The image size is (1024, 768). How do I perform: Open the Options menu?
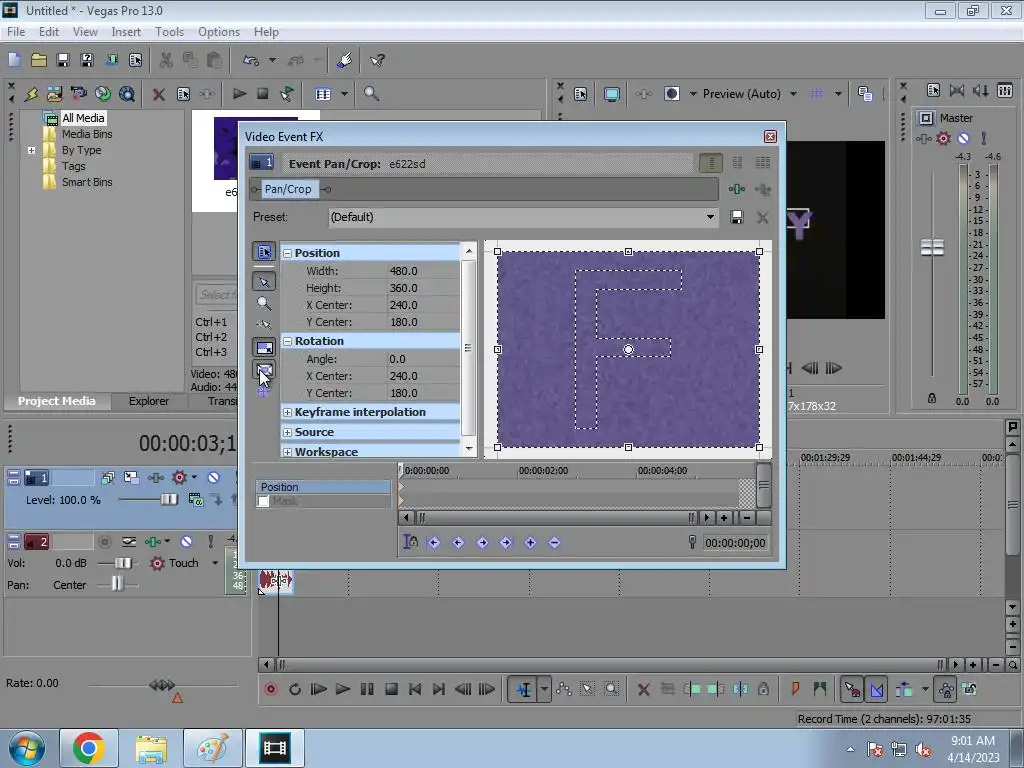219,31
